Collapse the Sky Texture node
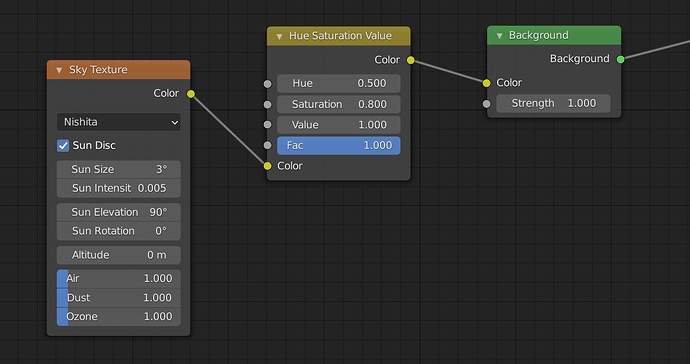This screenshot has height=364, width=690. pyautogui.click(x=59, y=70)
